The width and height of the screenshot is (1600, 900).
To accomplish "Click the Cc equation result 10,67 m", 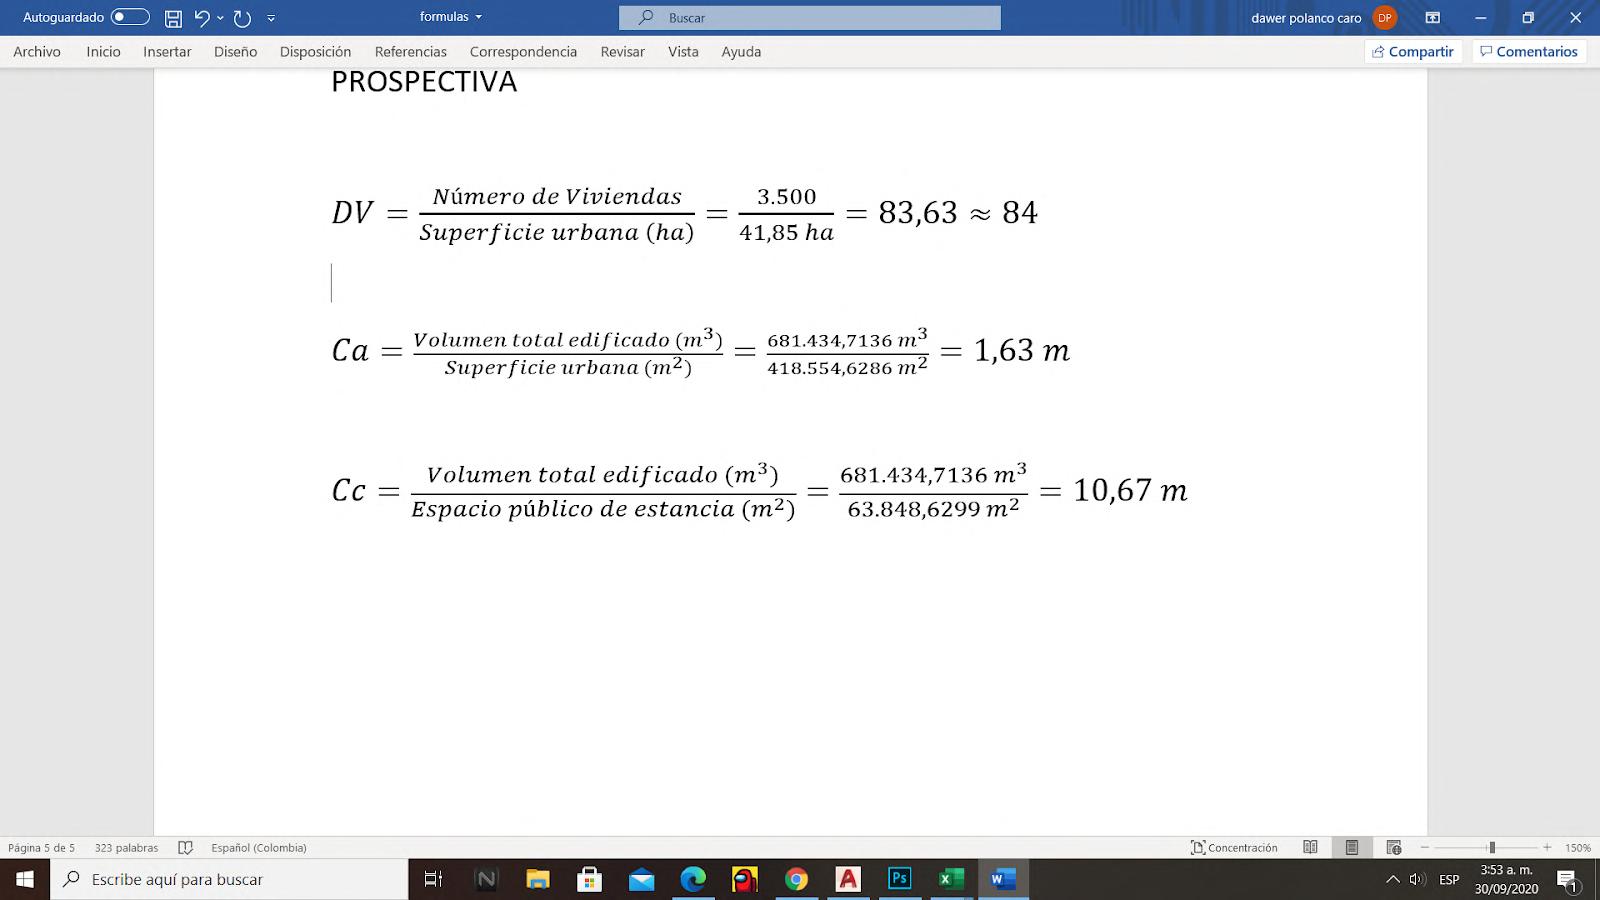I will [x=1130, y=491].
